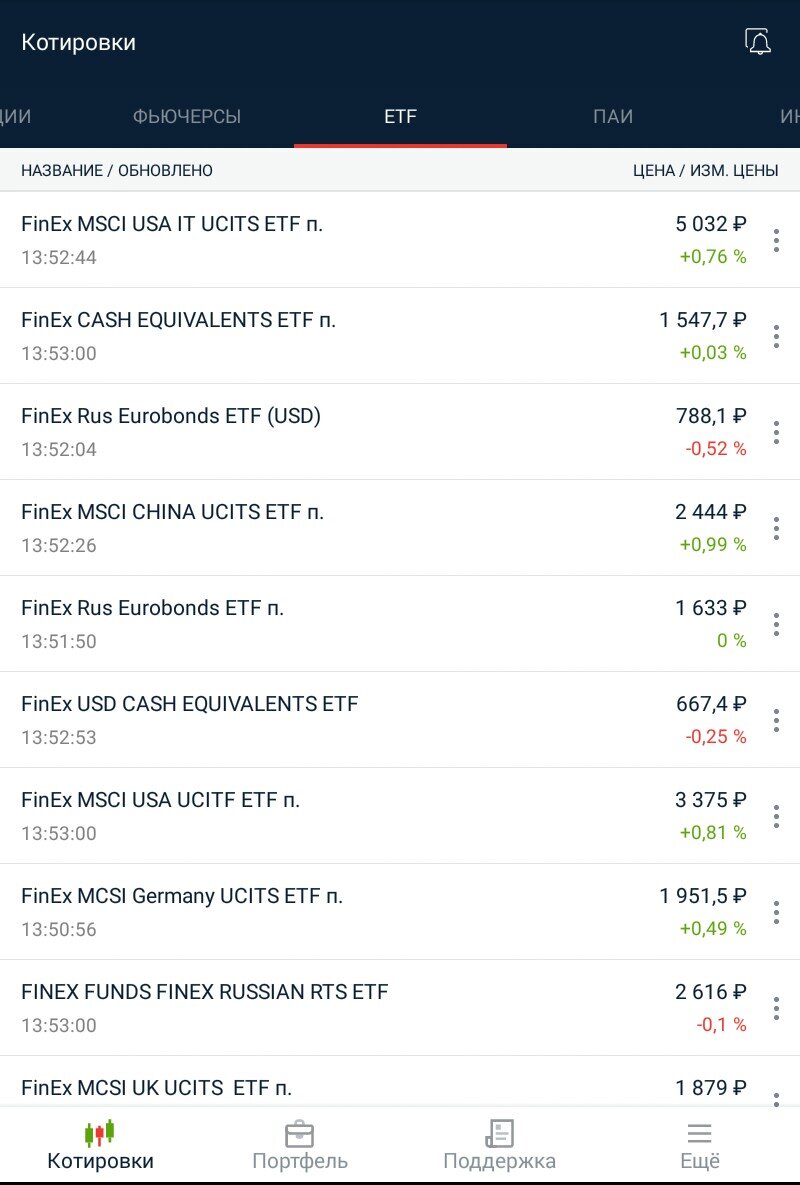Open three-dot menu for FinEx Rus Eurobonds (USD)
Viewport: 800px width, 1185px height.
point(776,432)
